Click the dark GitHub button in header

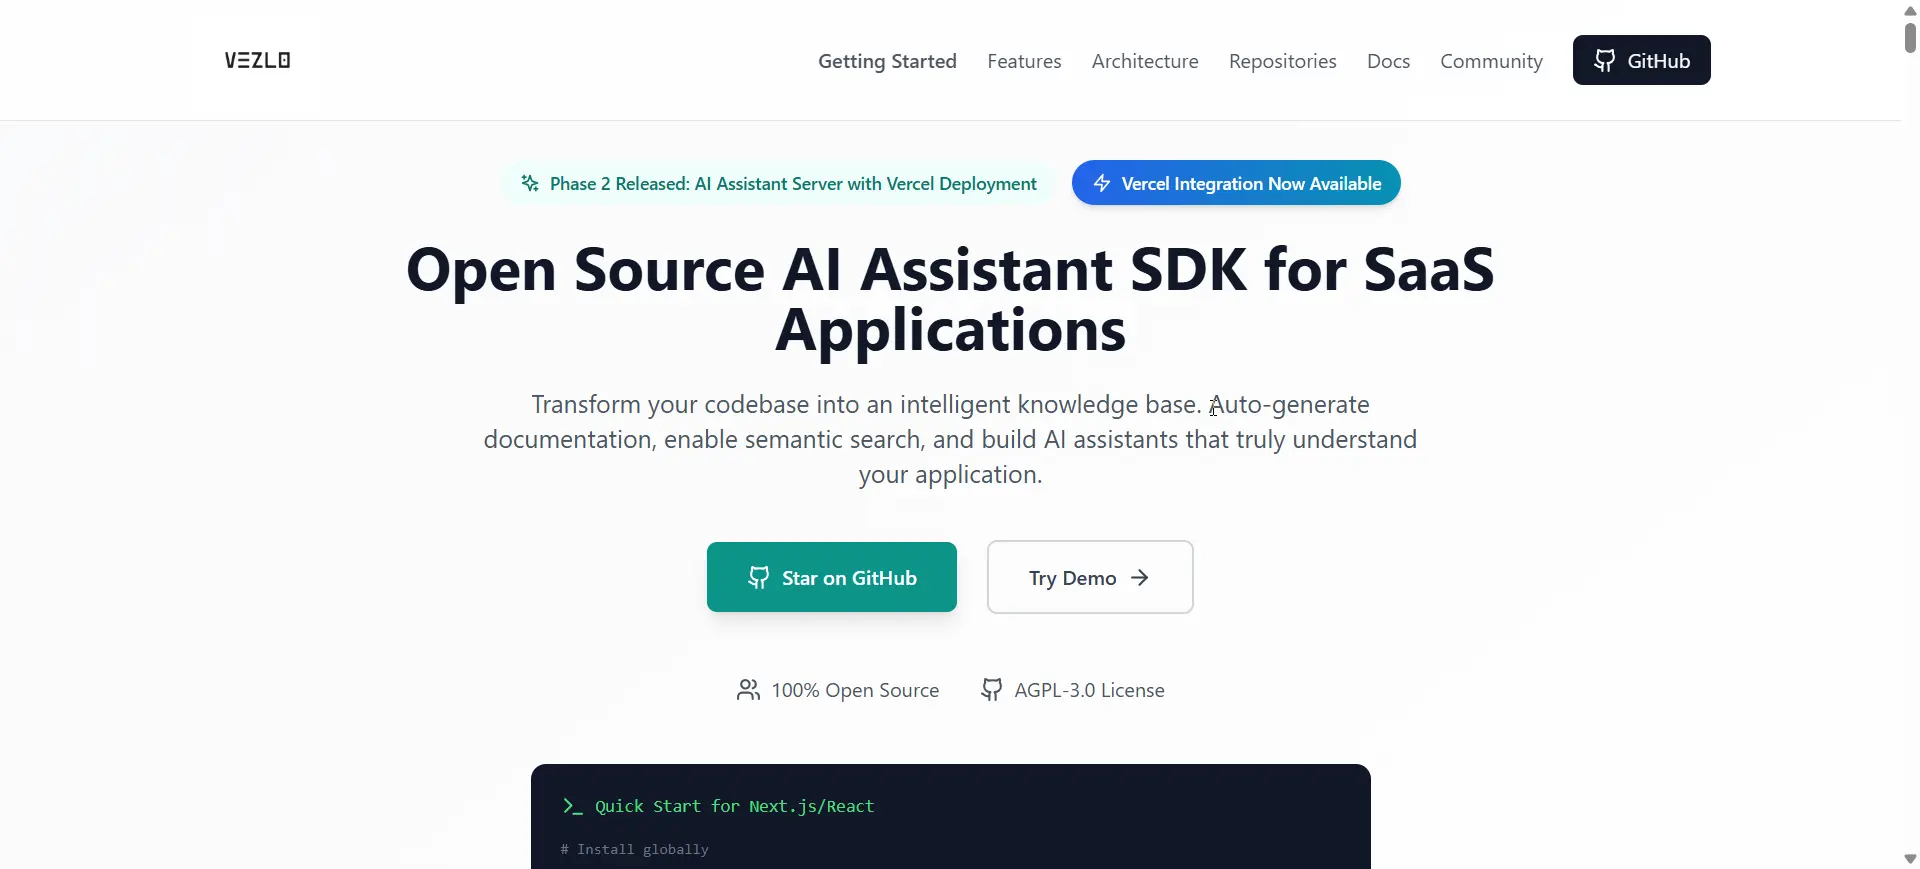[1641, 60]
